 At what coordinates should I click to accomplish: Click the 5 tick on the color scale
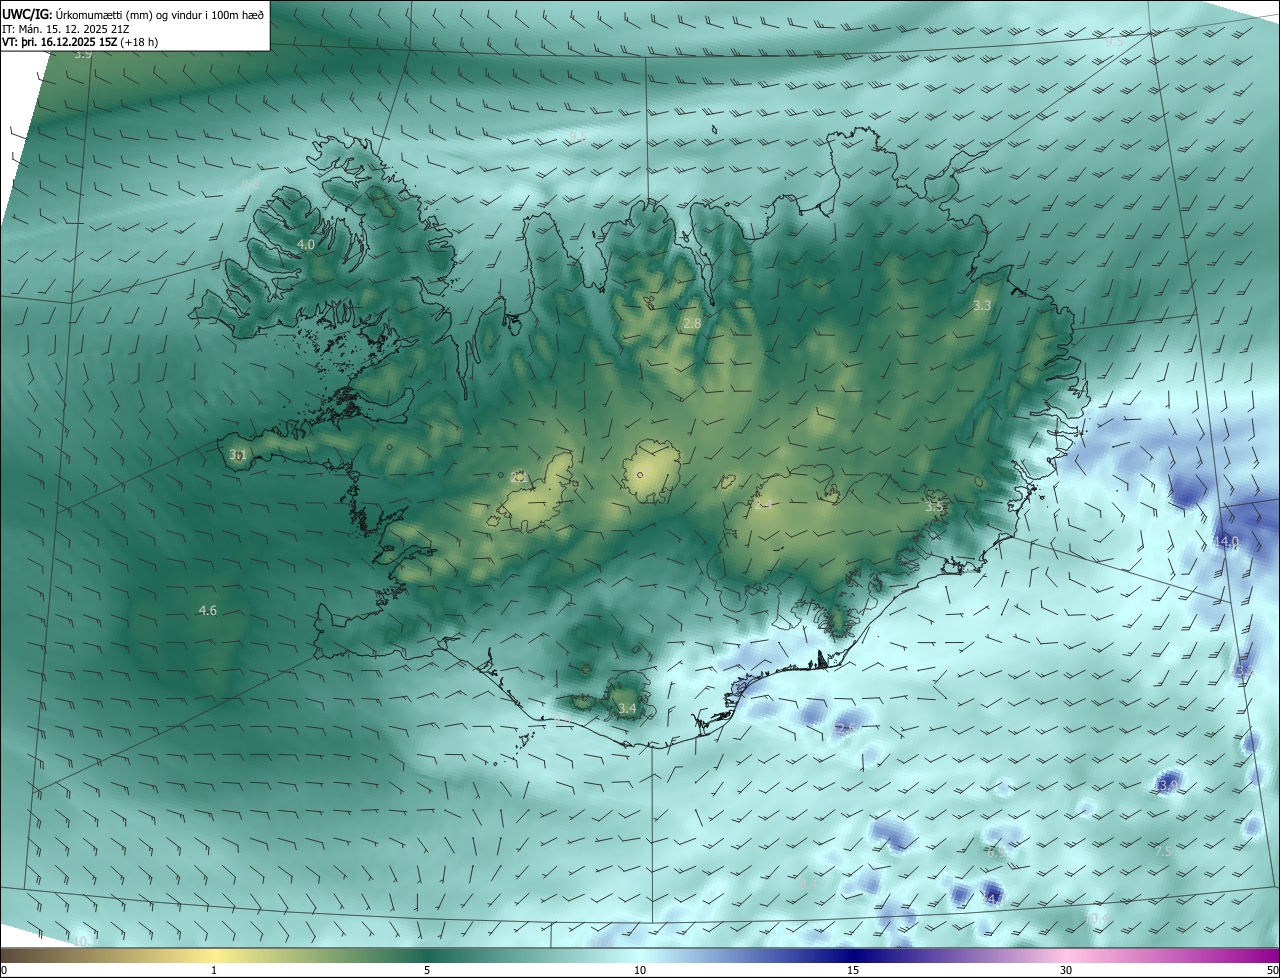pos(427,970)
